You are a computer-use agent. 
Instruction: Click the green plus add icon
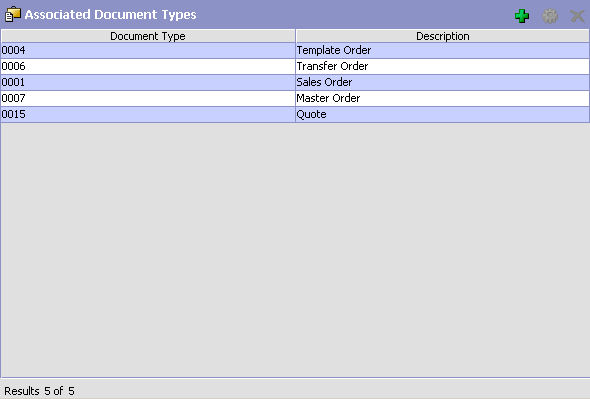(522, 16)
